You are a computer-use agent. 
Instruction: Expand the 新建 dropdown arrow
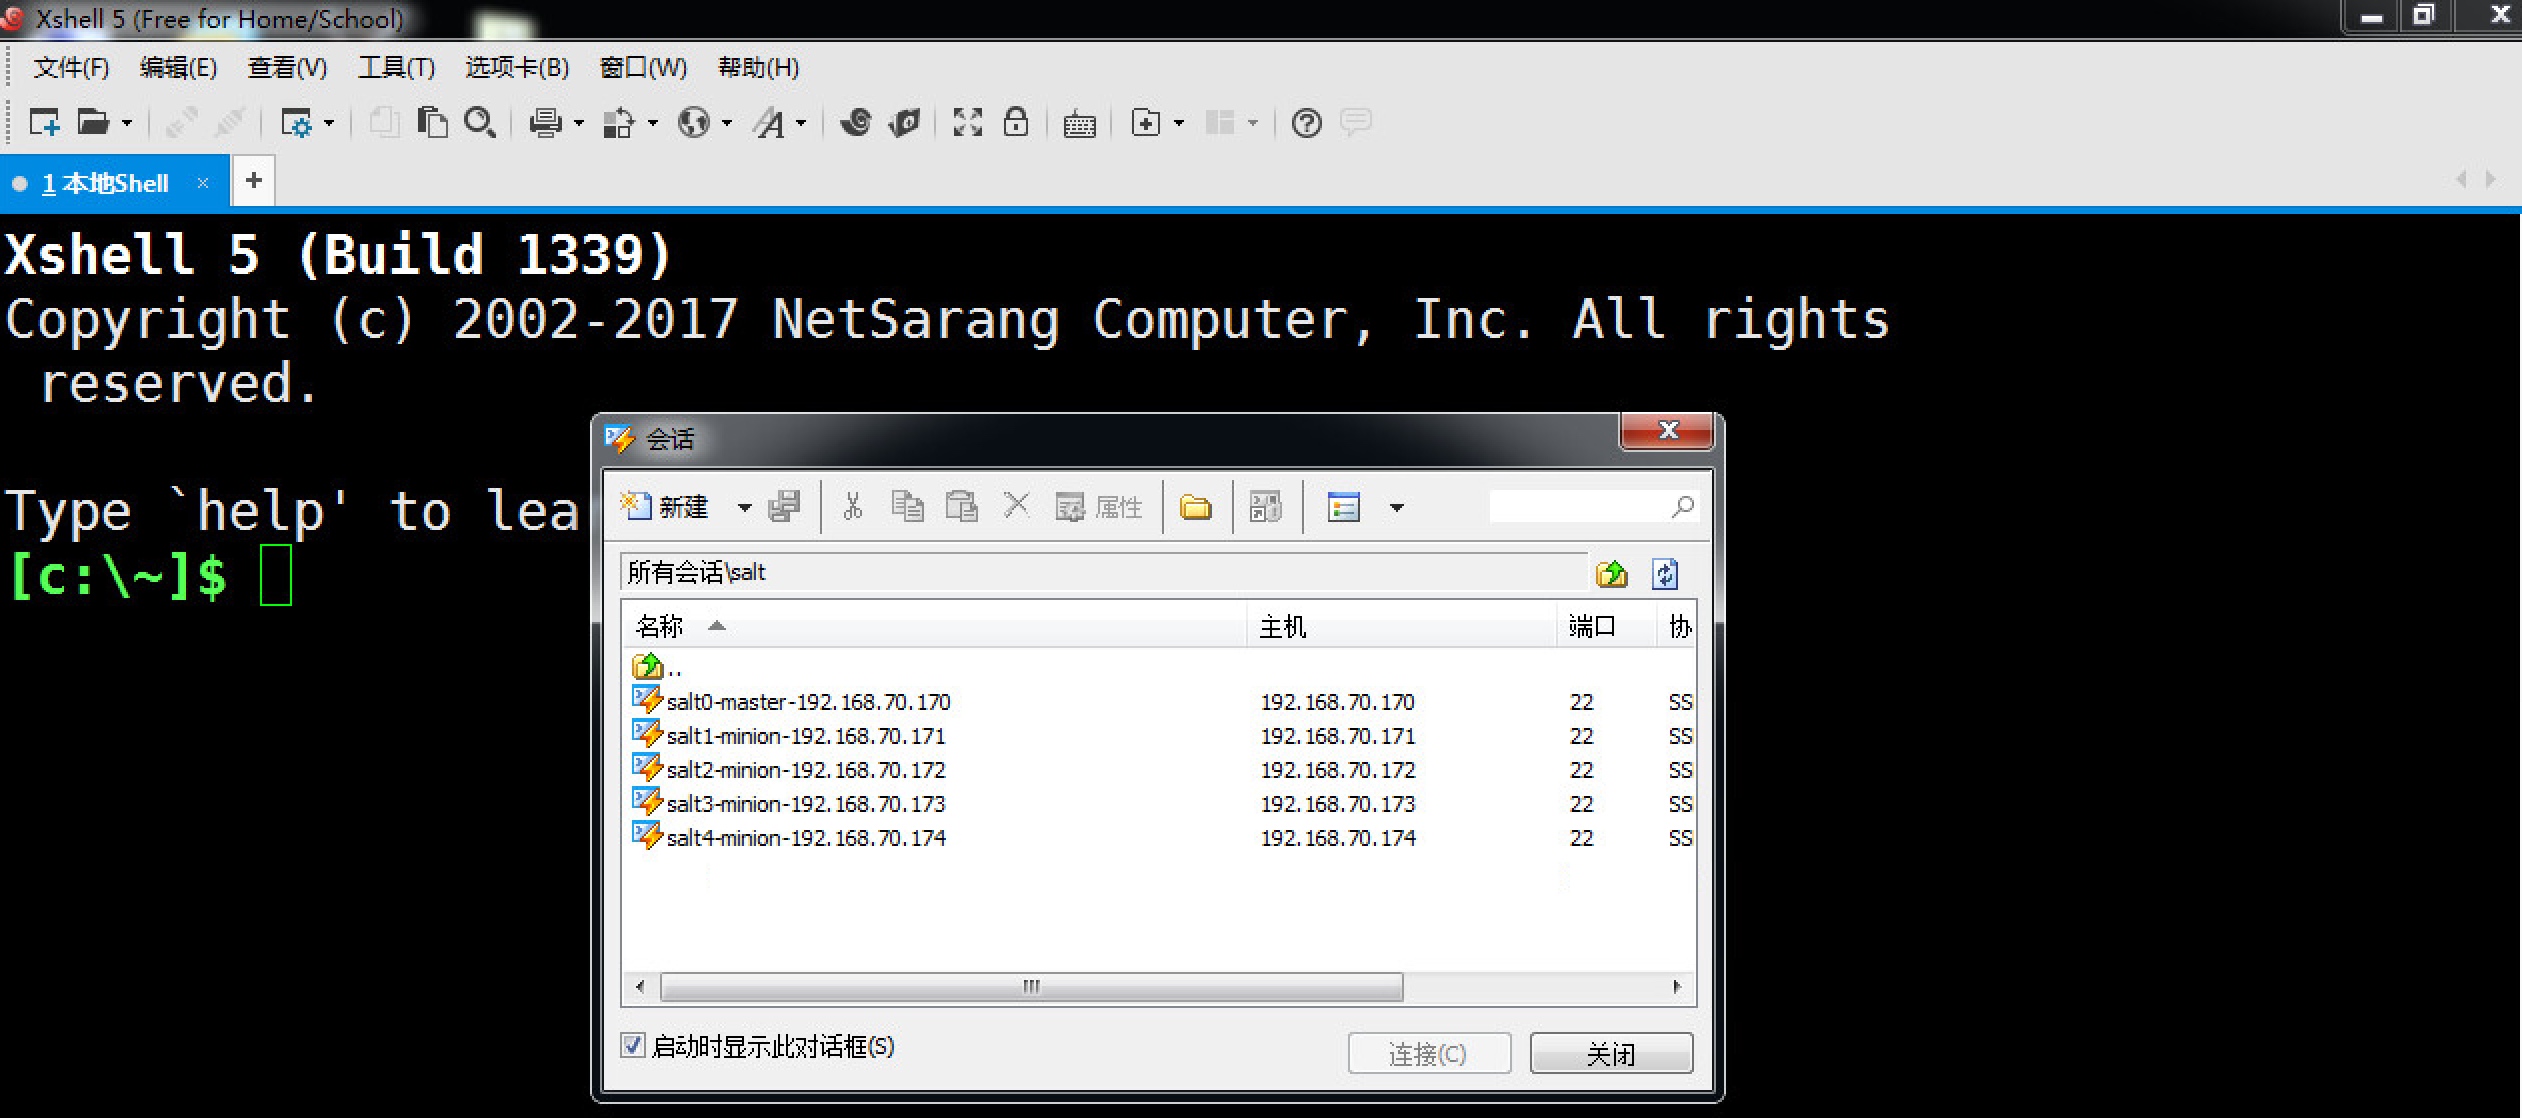click(x=744, y=508)
